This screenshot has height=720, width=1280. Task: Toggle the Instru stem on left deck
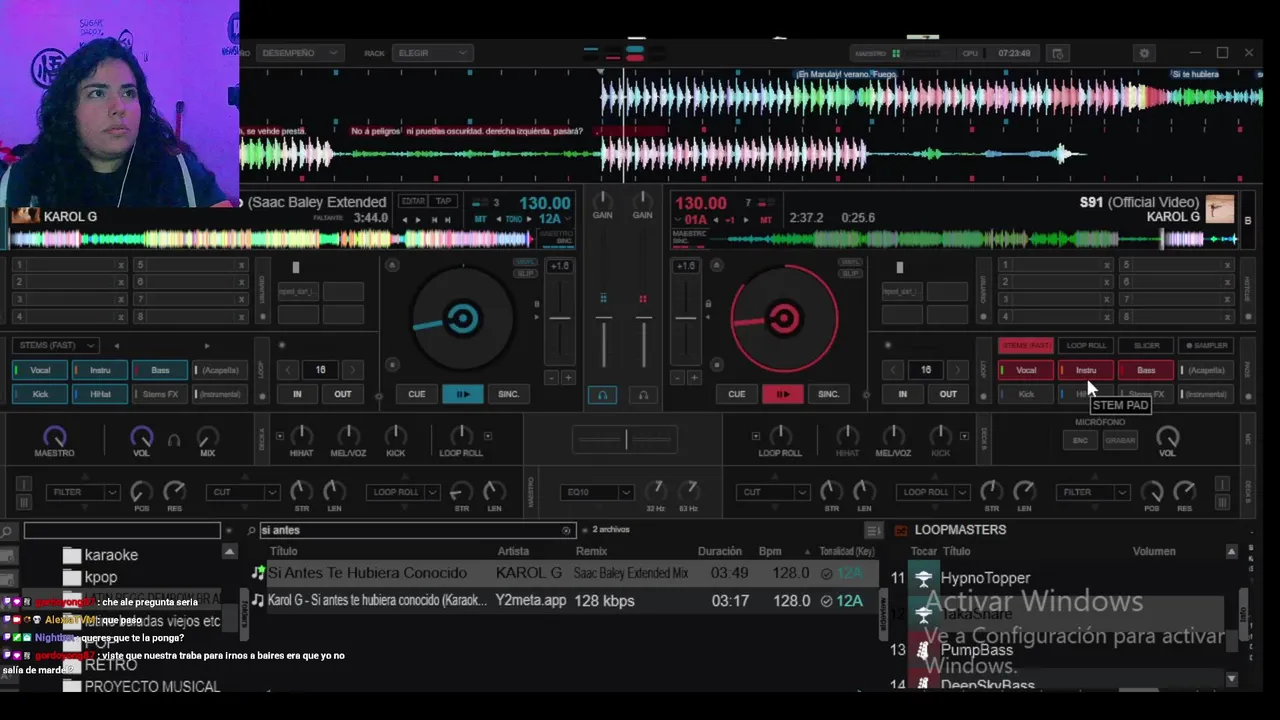pyautogui.click(x=100, y=370)
